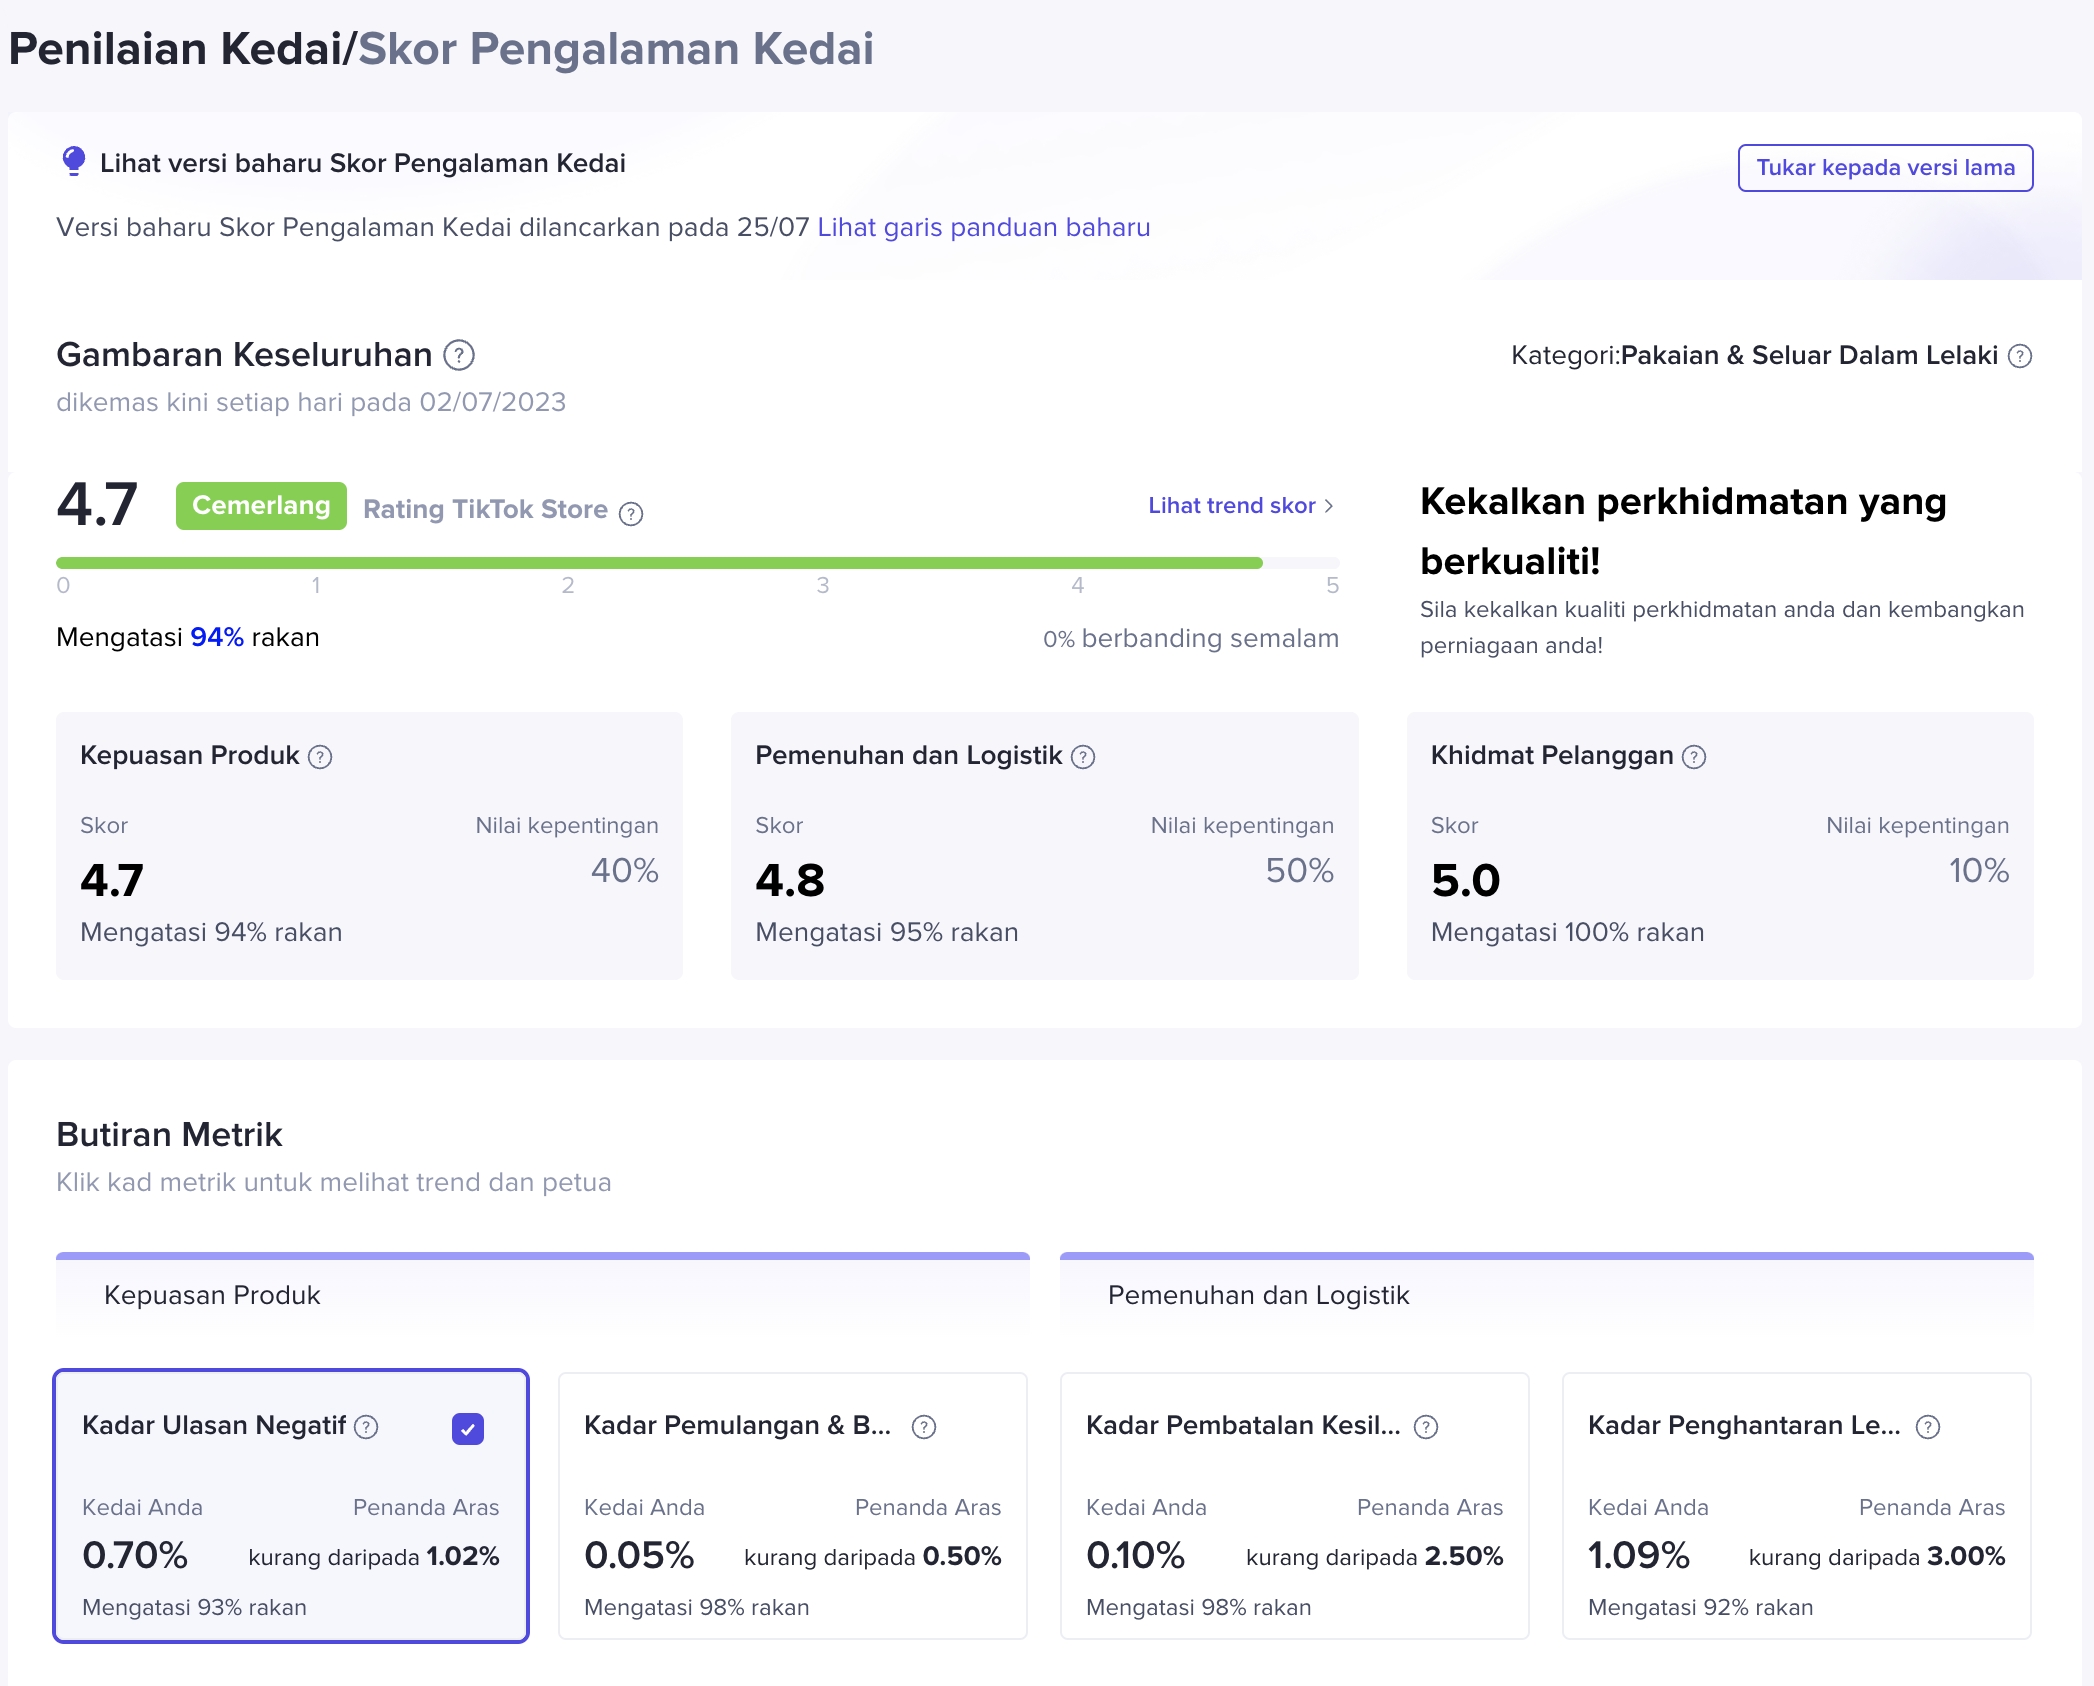
Task: Click the blue 94% peer comparison value
Action: tap(217, 637)
